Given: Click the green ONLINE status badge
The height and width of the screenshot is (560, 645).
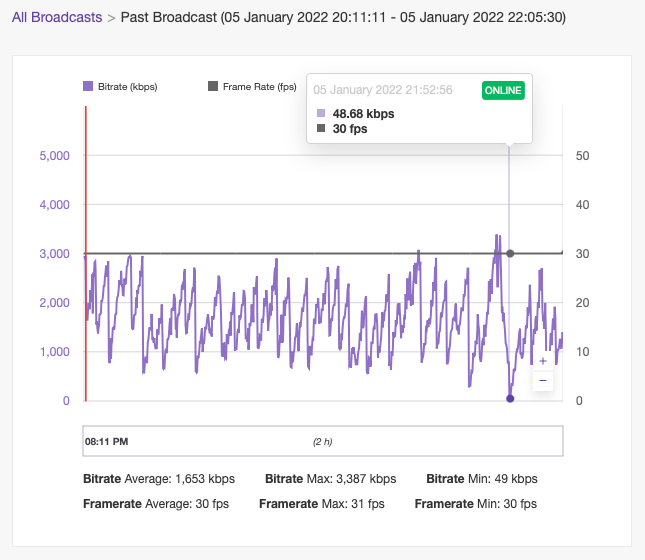Looking at the screenshot, I should pos(503,90).
